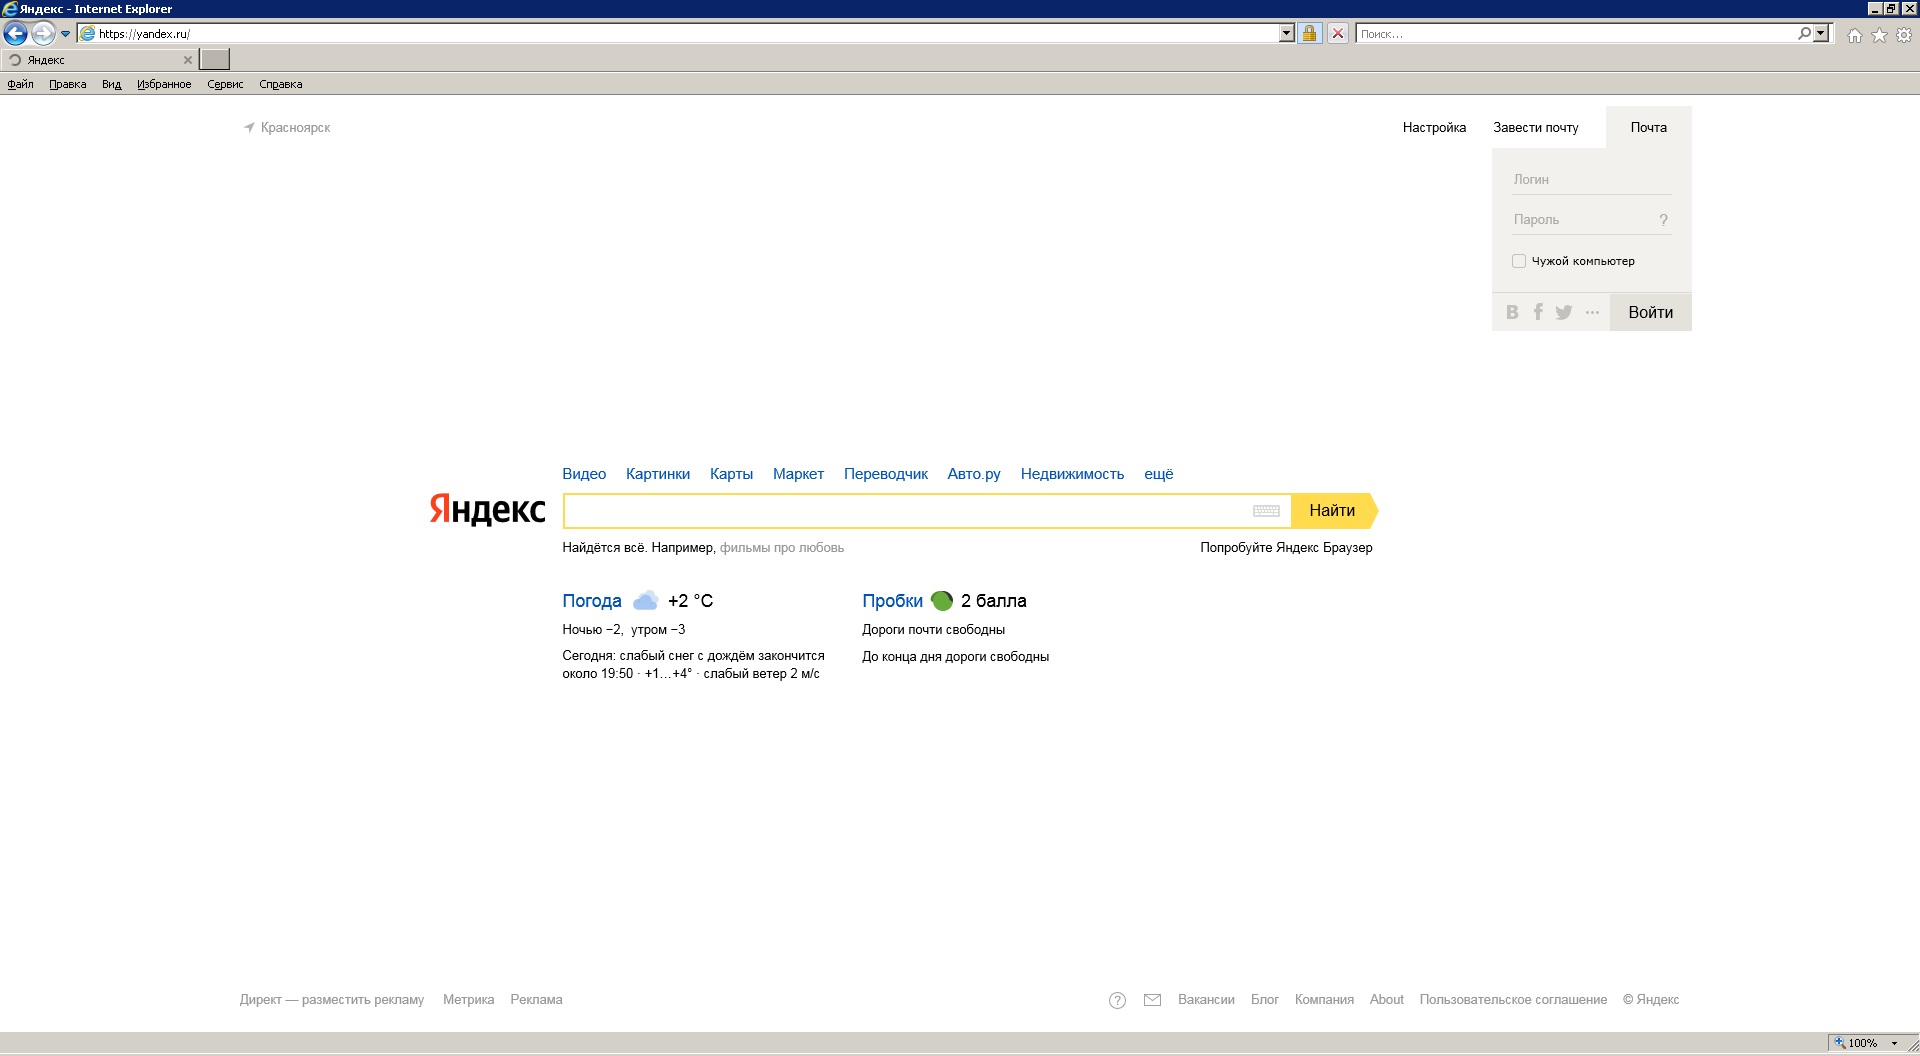The height and width of the screenshot is (1056, 1920).
Task: Click the password help question mark
Action: click(1663, 220)
